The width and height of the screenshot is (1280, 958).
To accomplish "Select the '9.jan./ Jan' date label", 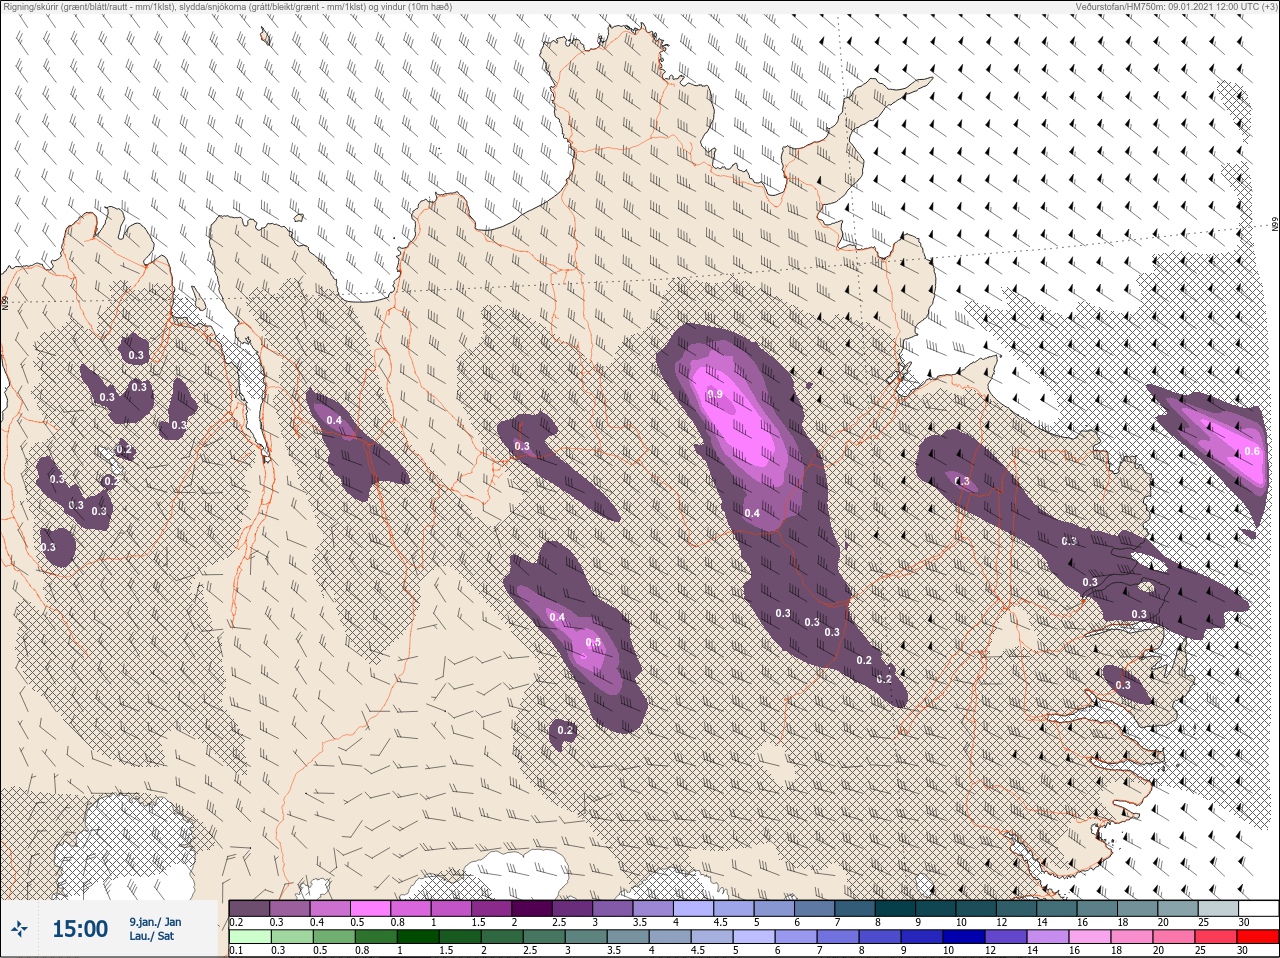I will [x=155, y=921].
